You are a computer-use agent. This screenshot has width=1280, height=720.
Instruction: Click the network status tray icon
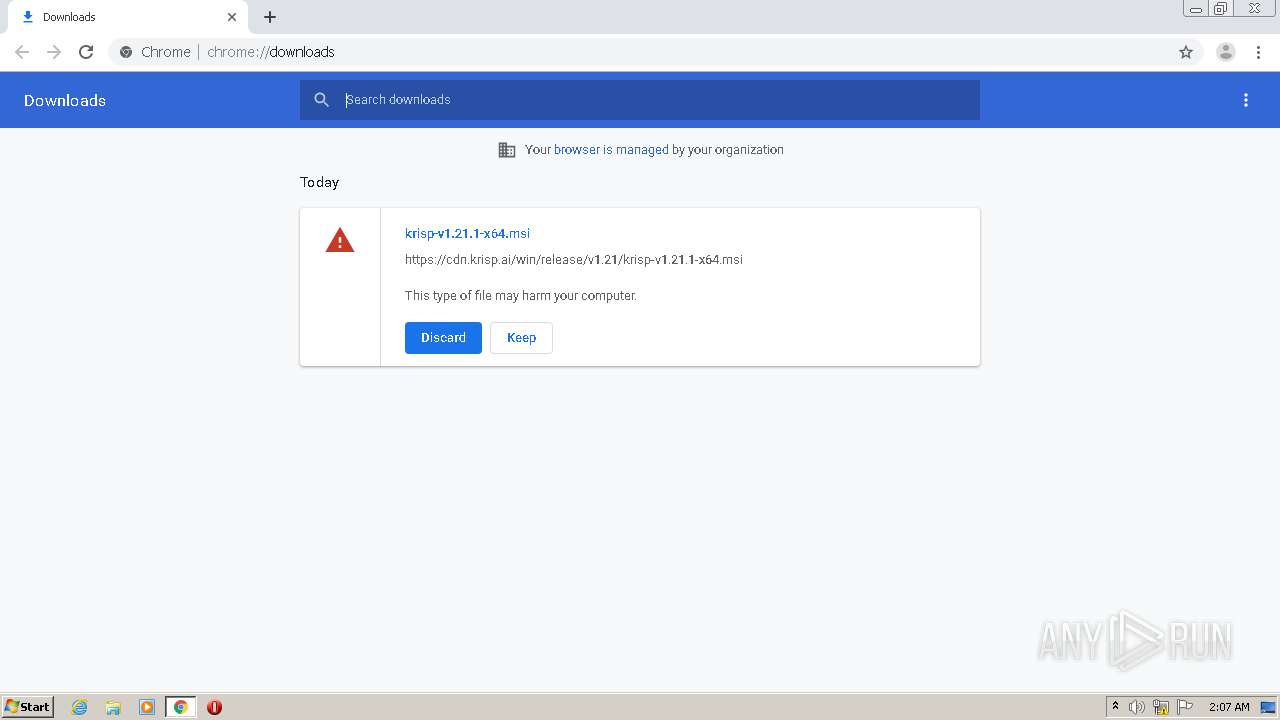[x=1161, y=707]
